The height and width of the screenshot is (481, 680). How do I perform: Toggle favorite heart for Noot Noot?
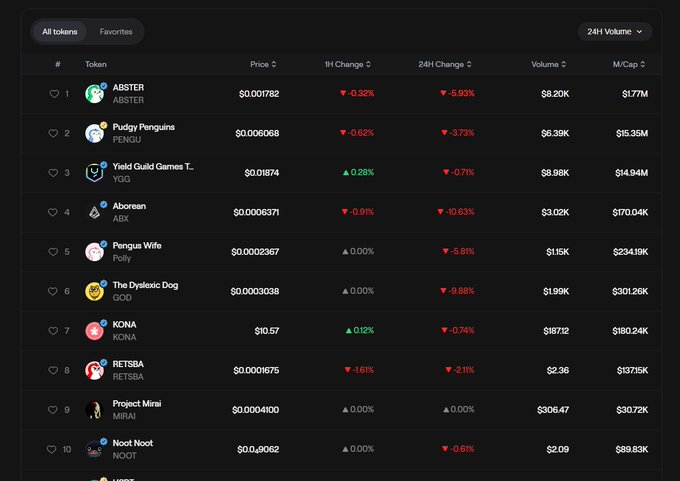tap(51, 449)
